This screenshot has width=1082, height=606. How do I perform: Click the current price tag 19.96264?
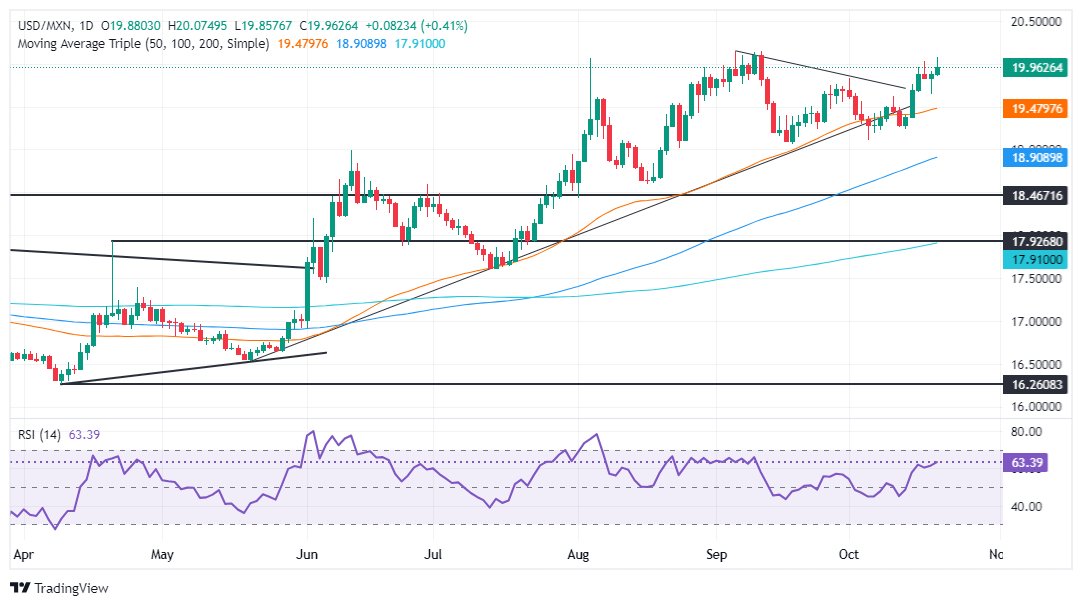(1036, 68)
